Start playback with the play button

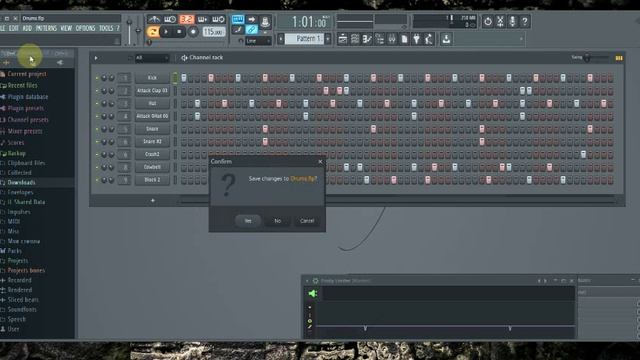[166, 32]
